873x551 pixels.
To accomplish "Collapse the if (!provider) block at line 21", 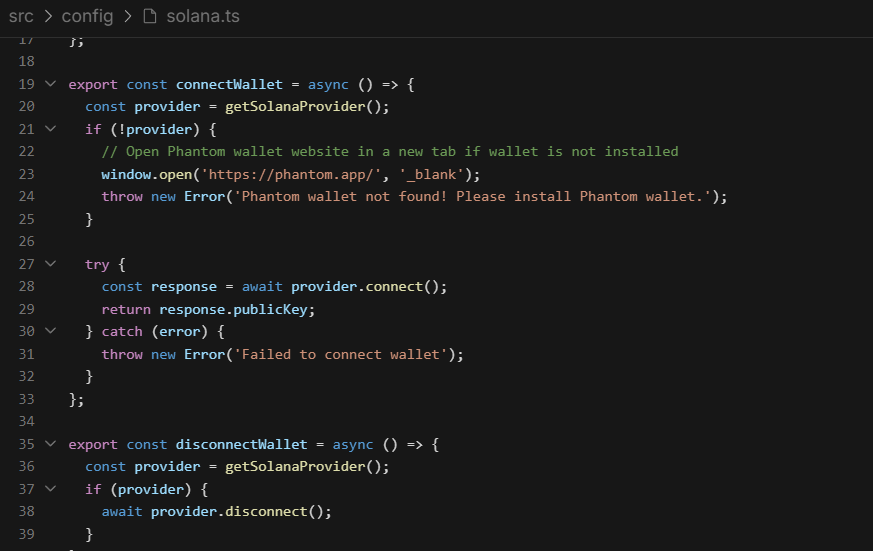I will point(51,129).
